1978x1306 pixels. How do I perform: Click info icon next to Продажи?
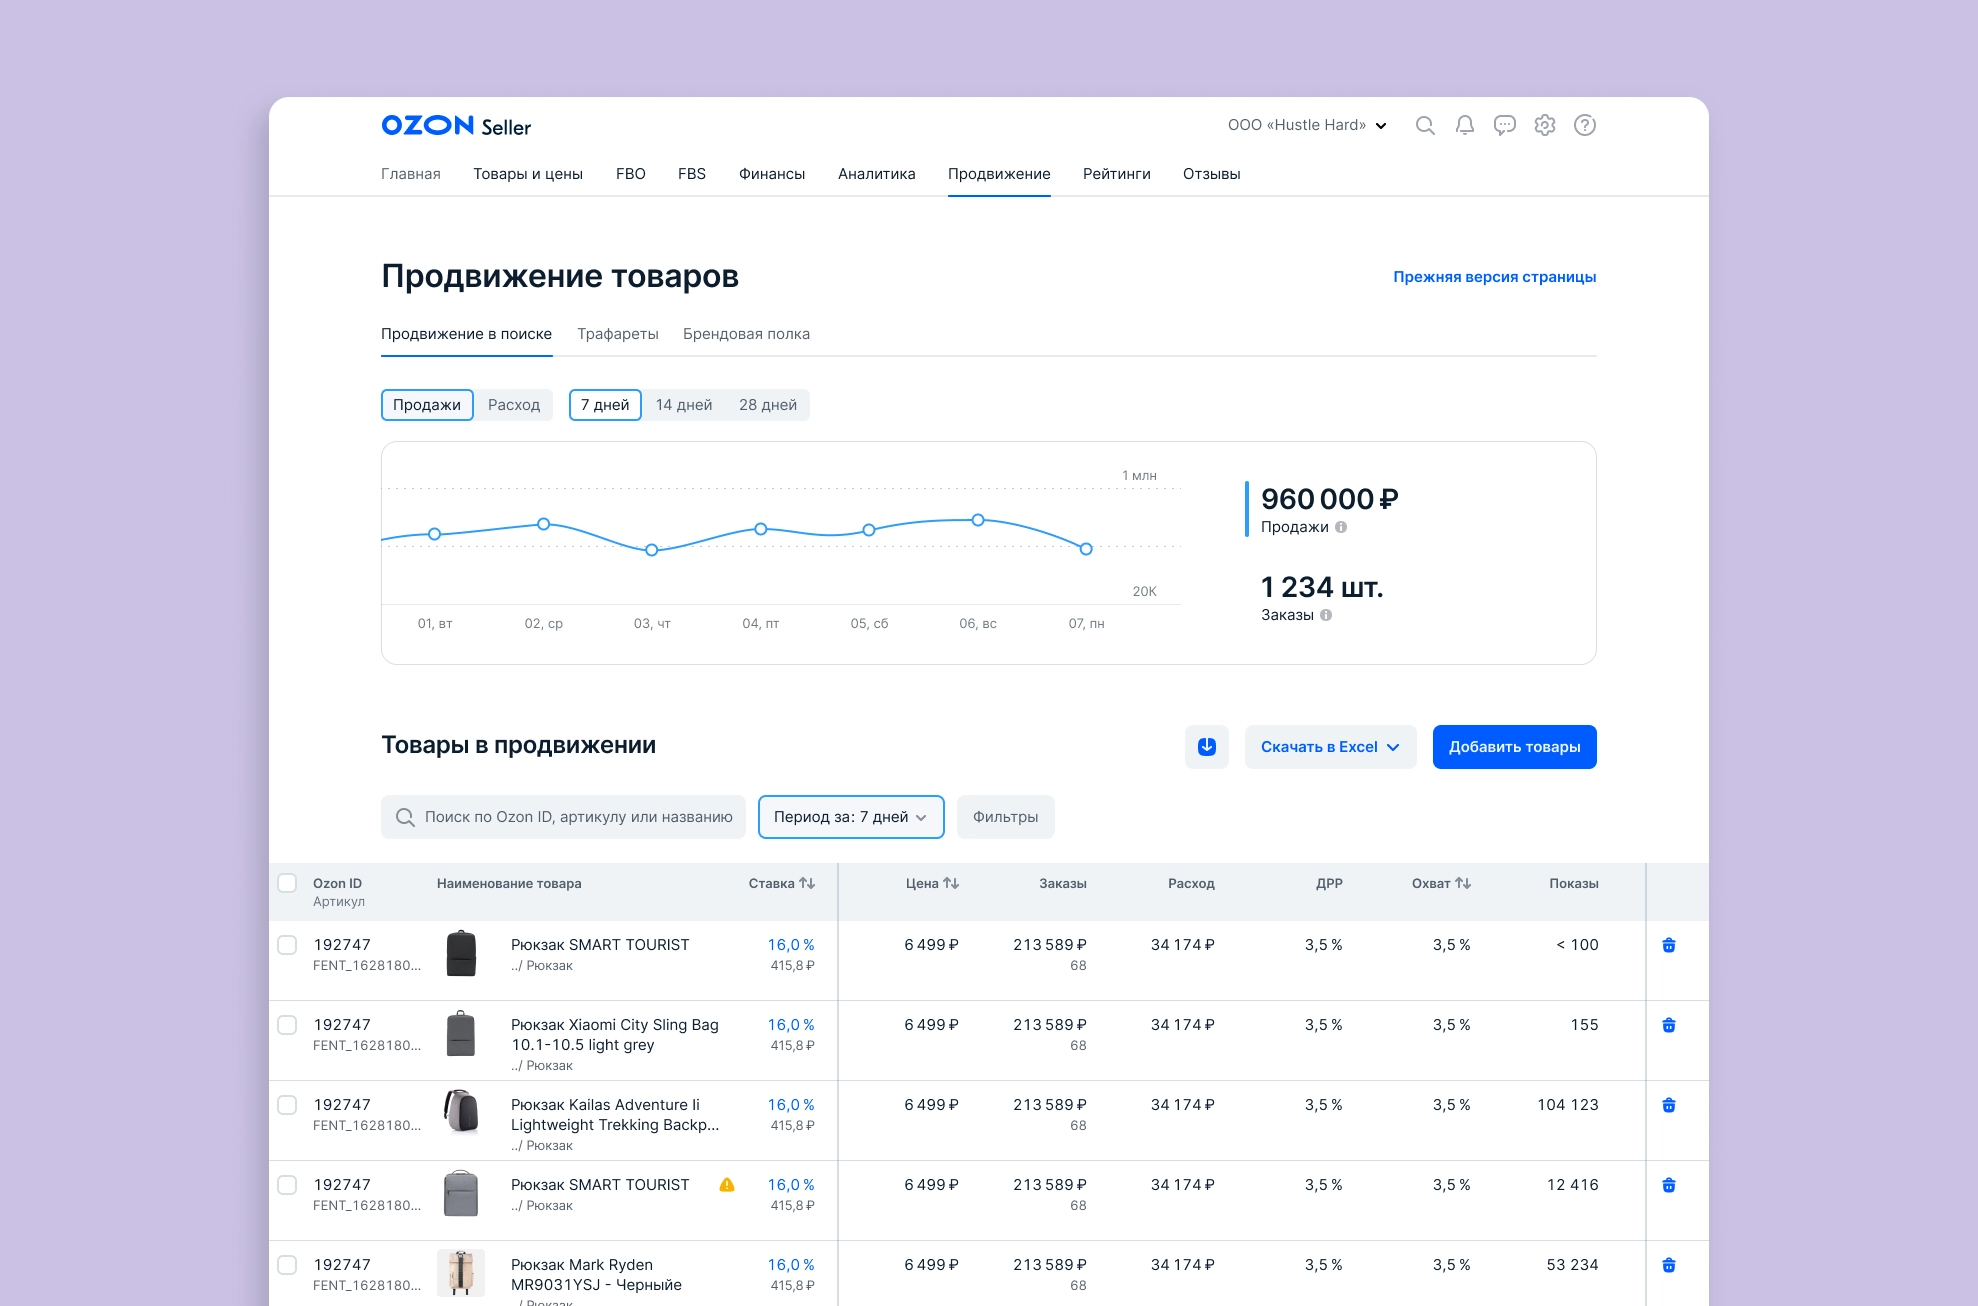[x=1341, y=527]
